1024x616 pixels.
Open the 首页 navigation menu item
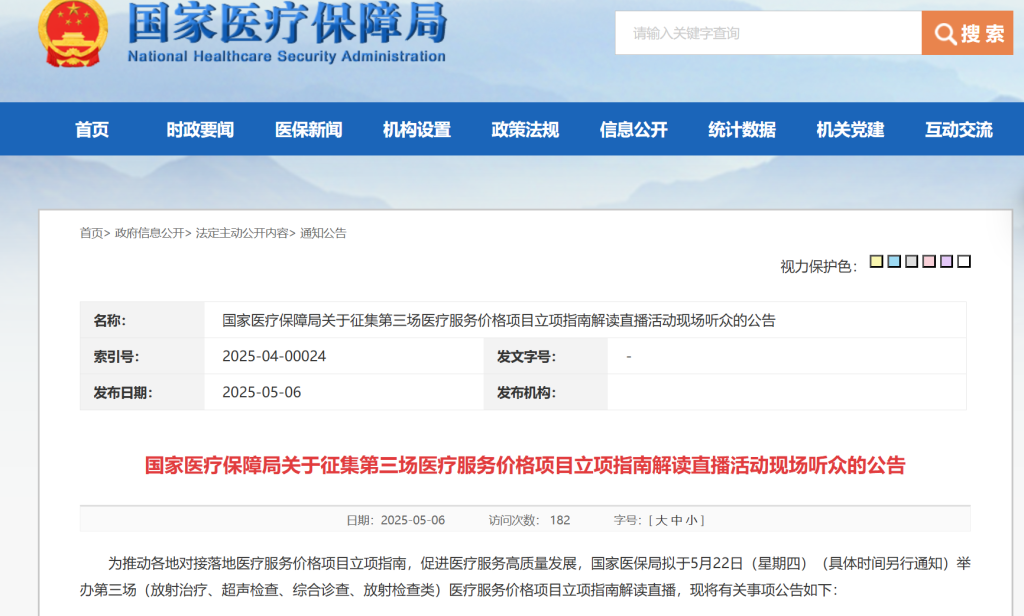91,129
